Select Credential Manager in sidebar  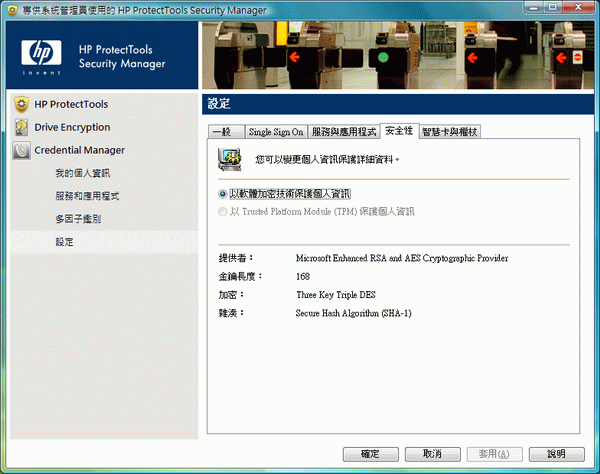pyautogui.click(x=80, y=150)
